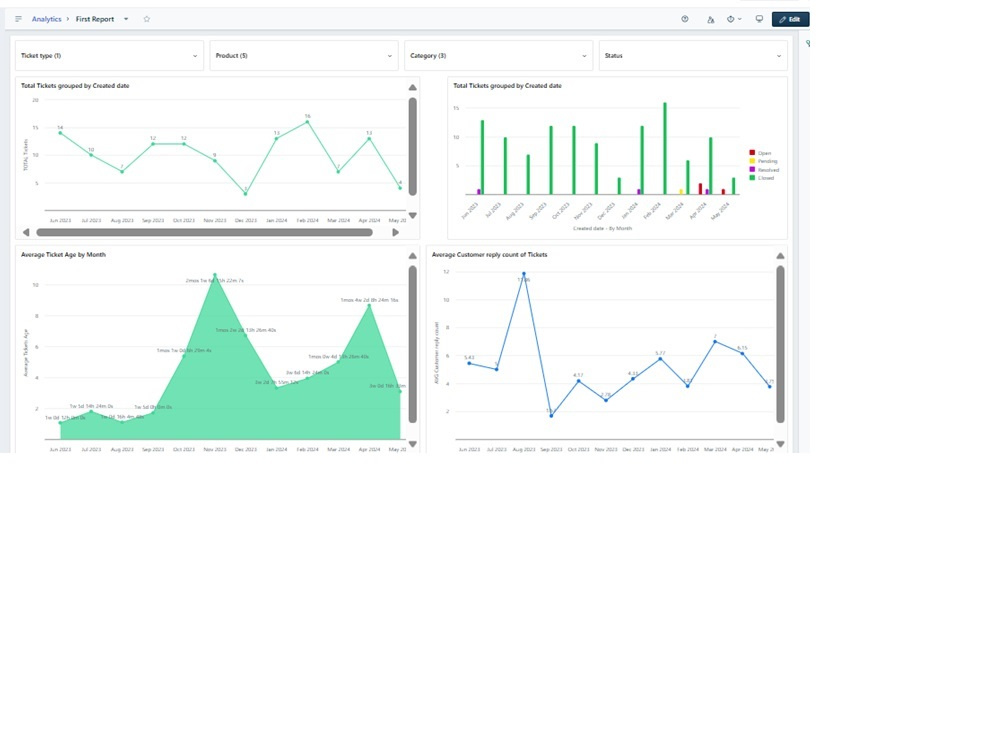The height and width of the screenshot is (750, 1000).
Task: Toggle the Pending legend entry in bar chart
Action: pyautogui.click(x=763, y=161)
